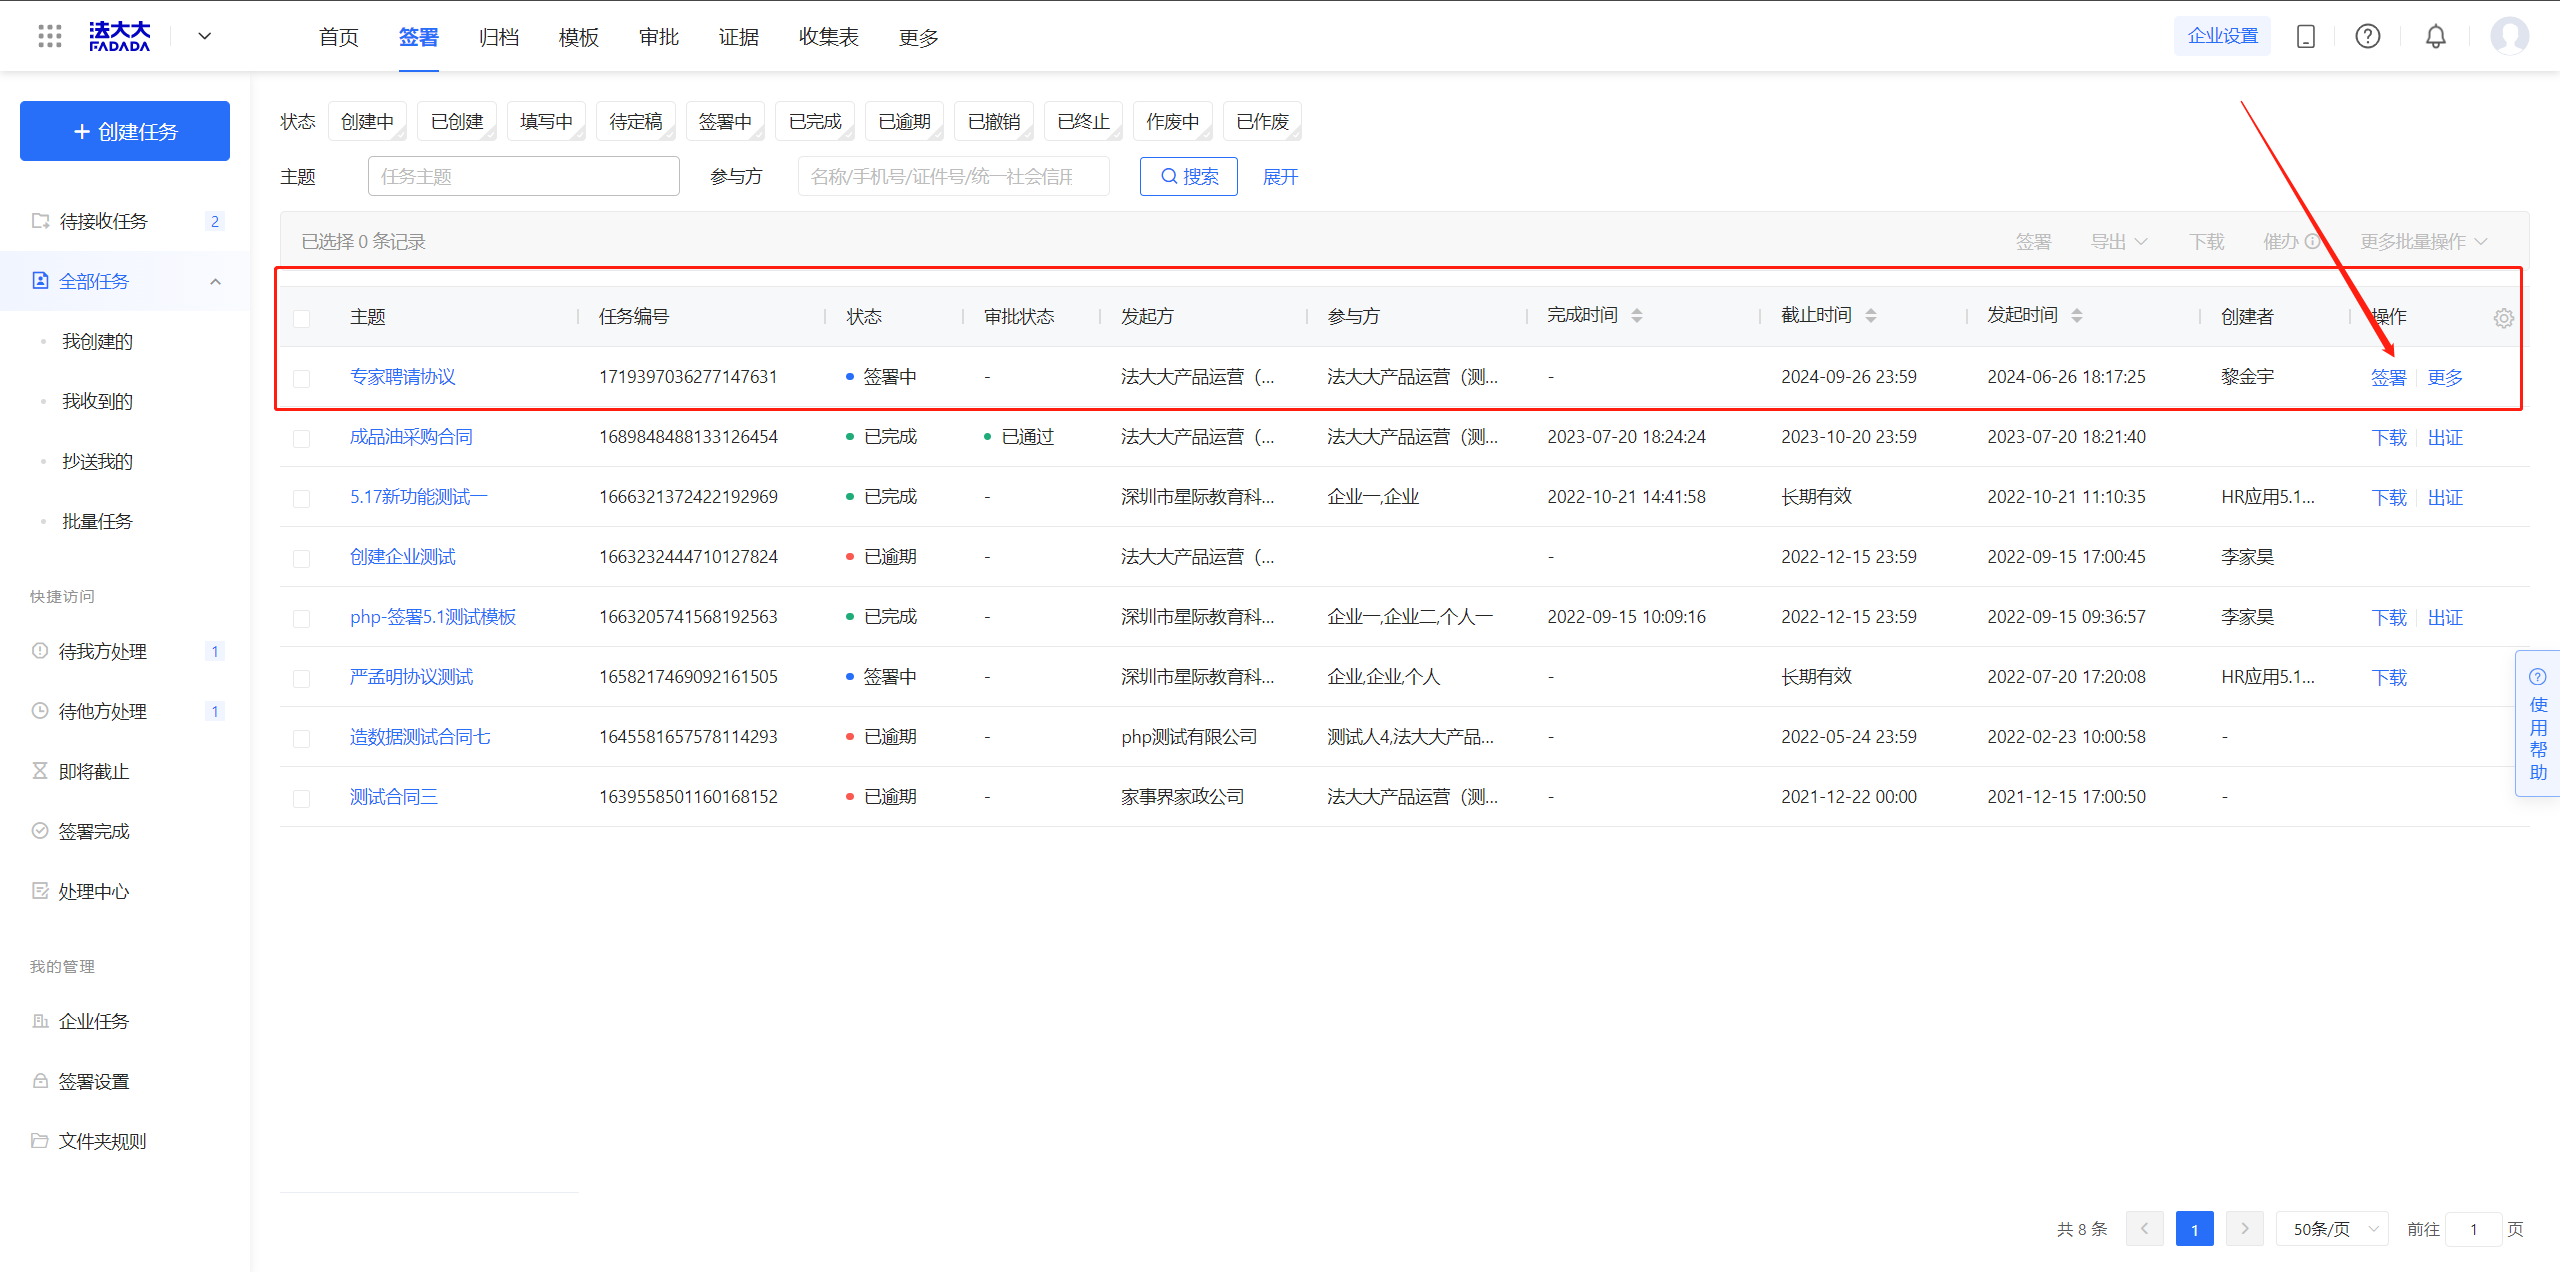2560x1272 pixels.
Task: Open 企业设置 button
Action: (x=2223, y=36)
